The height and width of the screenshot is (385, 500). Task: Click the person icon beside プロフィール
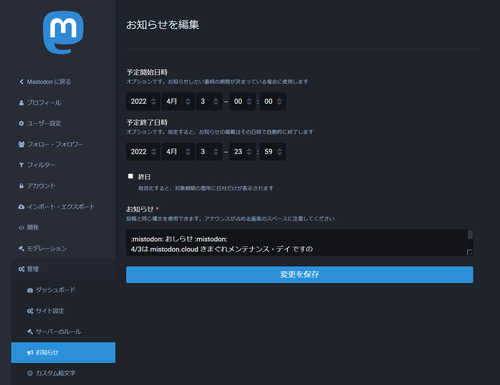21,103
